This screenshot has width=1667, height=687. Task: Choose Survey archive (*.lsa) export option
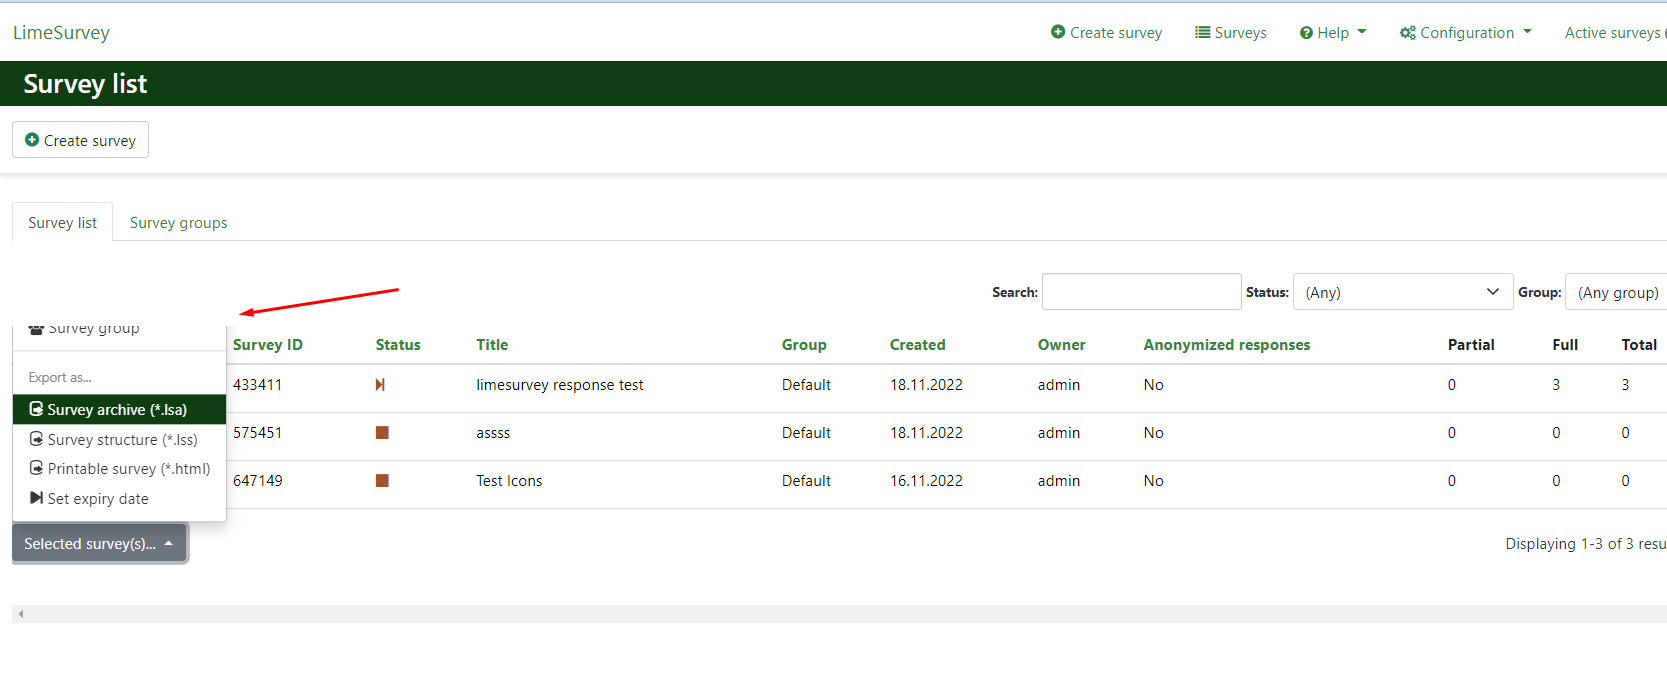(117, 410)
